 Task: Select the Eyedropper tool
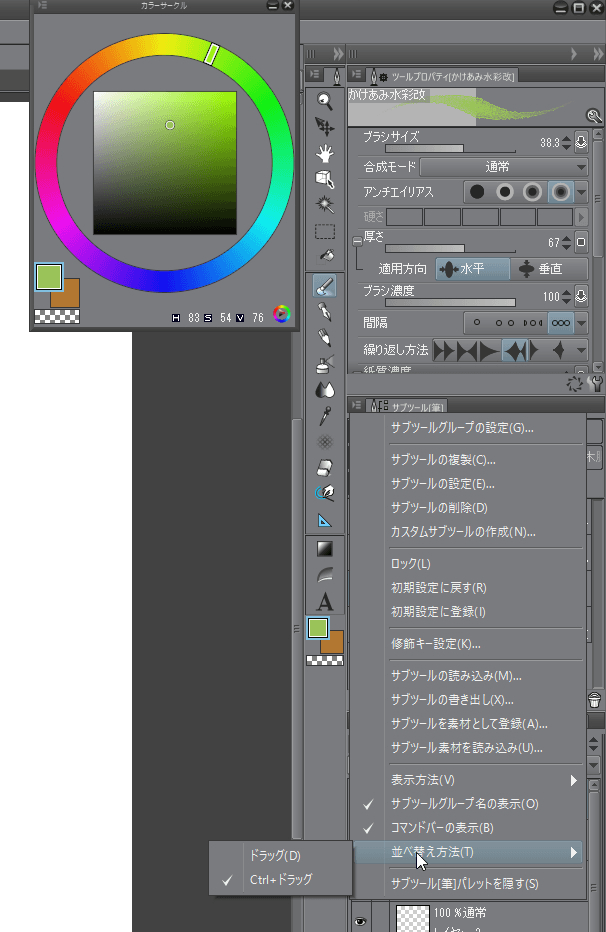[x=325, y=415]
